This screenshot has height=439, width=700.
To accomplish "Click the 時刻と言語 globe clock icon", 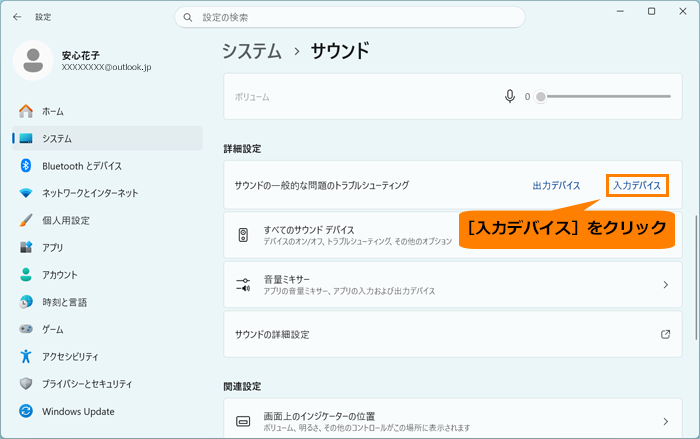I will coord(26,302).
